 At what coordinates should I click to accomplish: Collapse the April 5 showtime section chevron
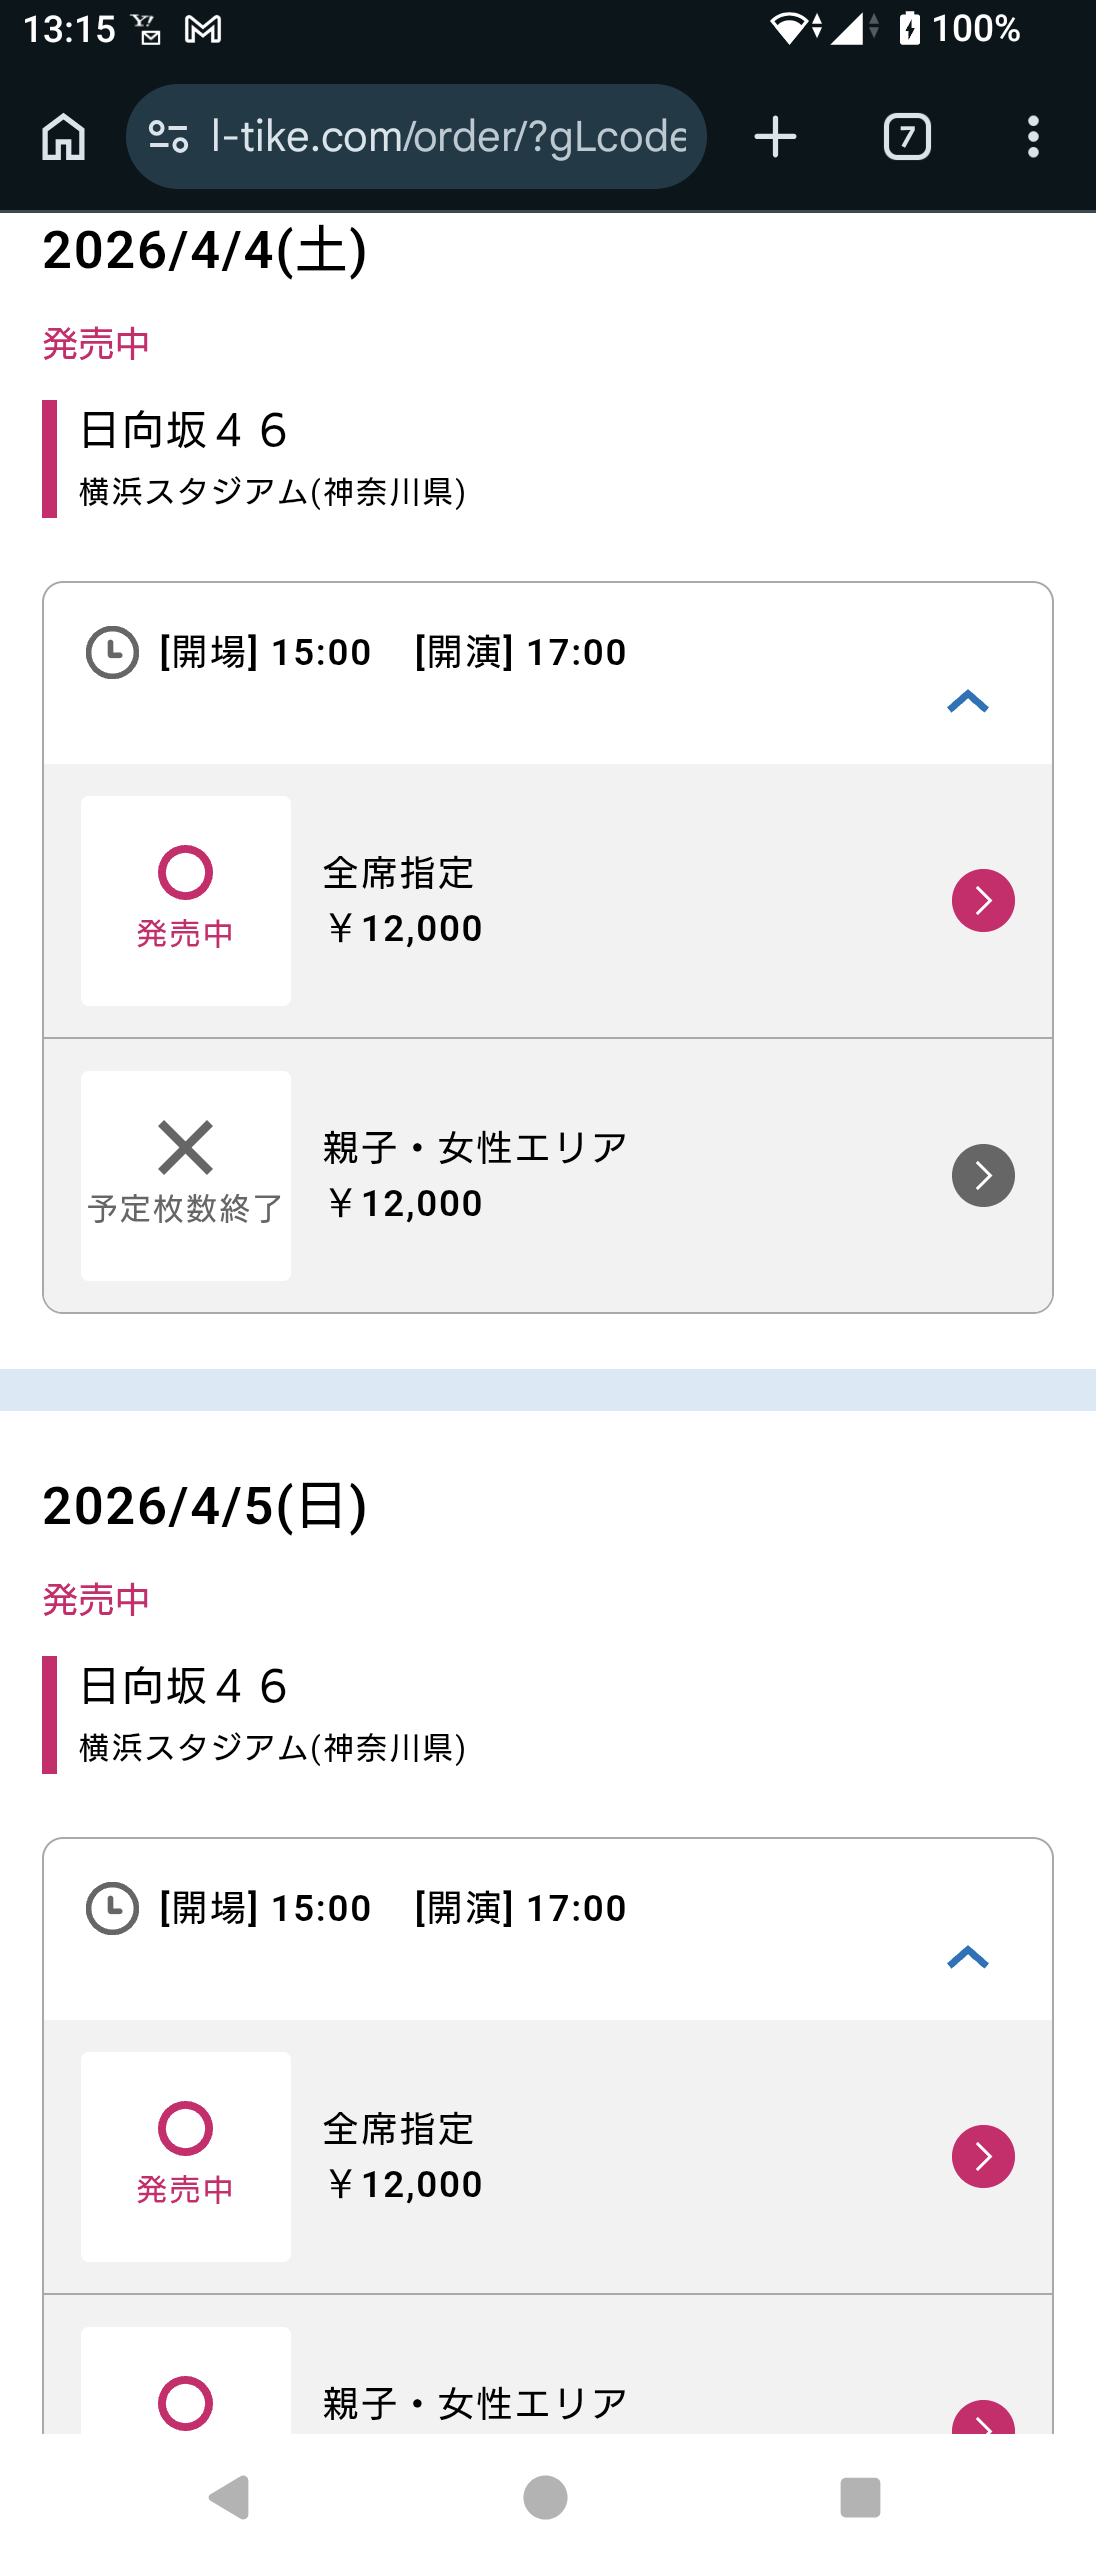(967, 1957)
